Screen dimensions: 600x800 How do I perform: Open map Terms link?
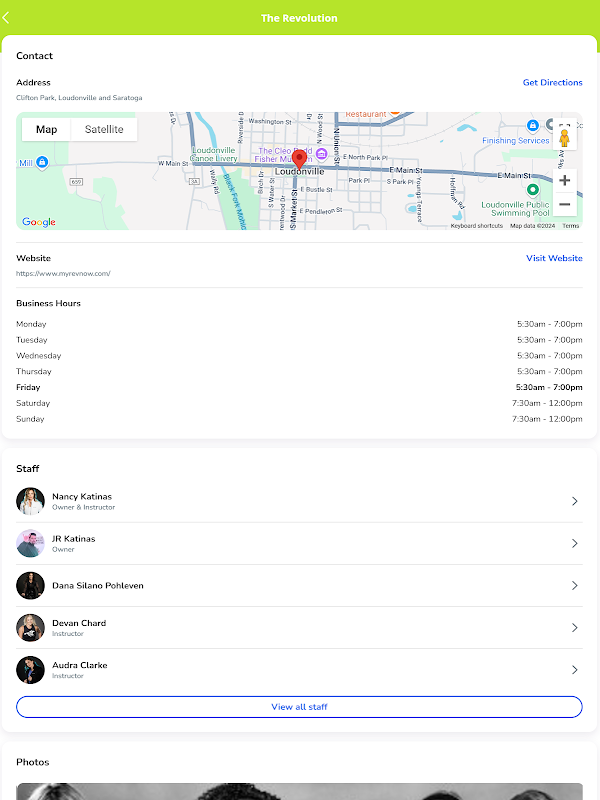tap(570, 226)
